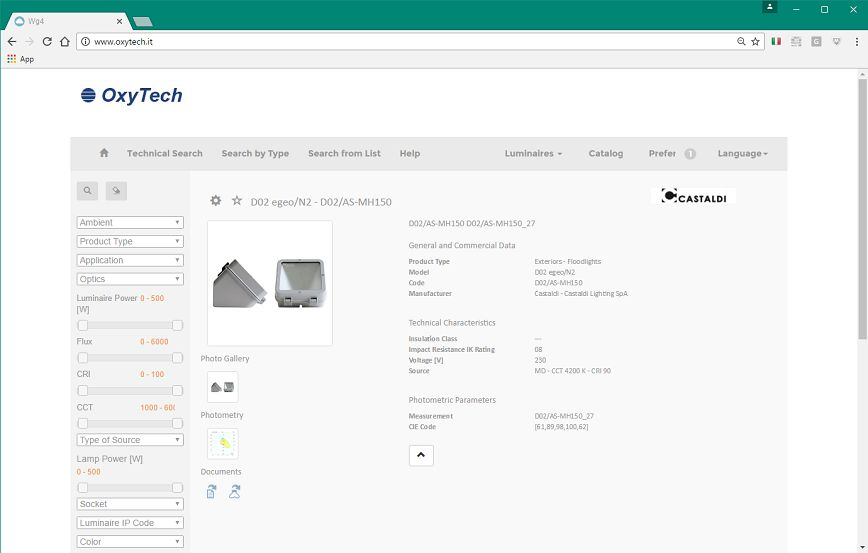This screenshot has width=868, height=553.
Task: Collapse details with the up-arrow button
Action: pyautogui.click(x=421, y=455)
